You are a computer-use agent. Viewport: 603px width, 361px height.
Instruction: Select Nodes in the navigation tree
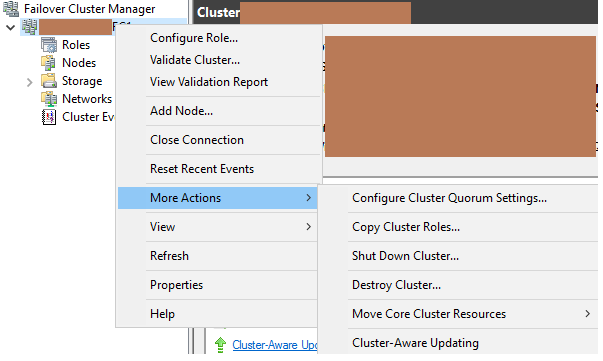(x=79, y=63)
